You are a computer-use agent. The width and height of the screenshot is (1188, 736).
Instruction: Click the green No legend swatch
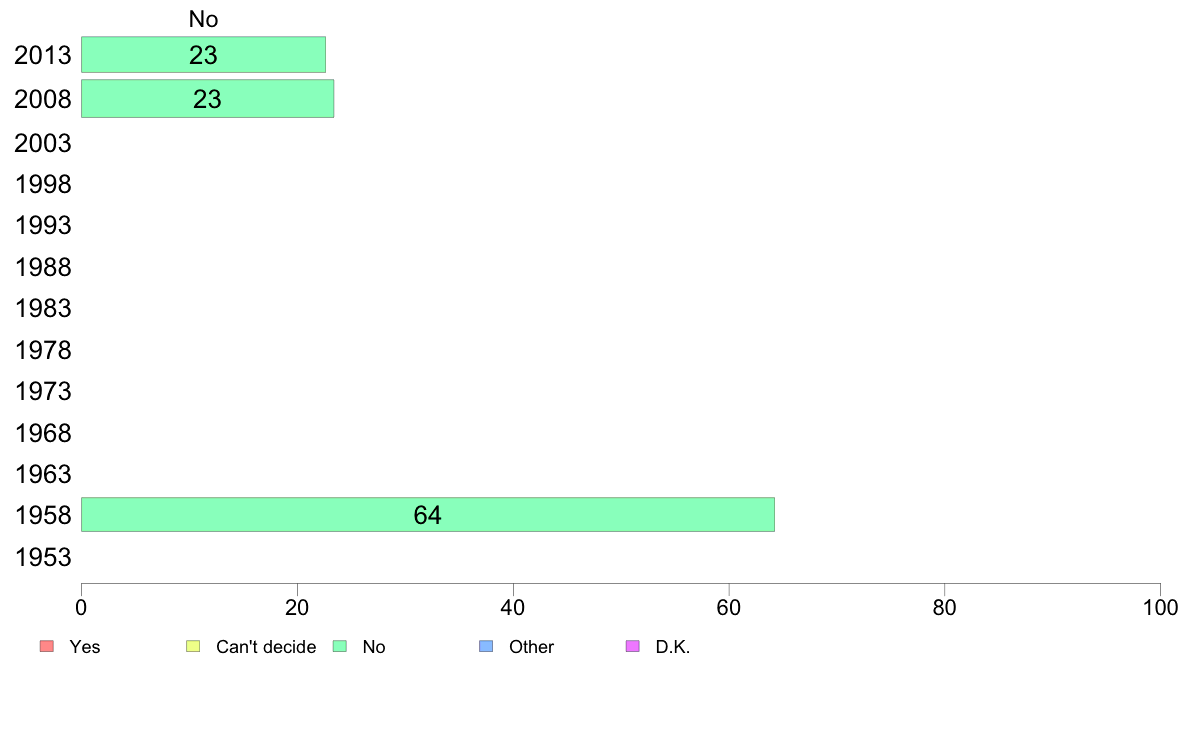340,646
